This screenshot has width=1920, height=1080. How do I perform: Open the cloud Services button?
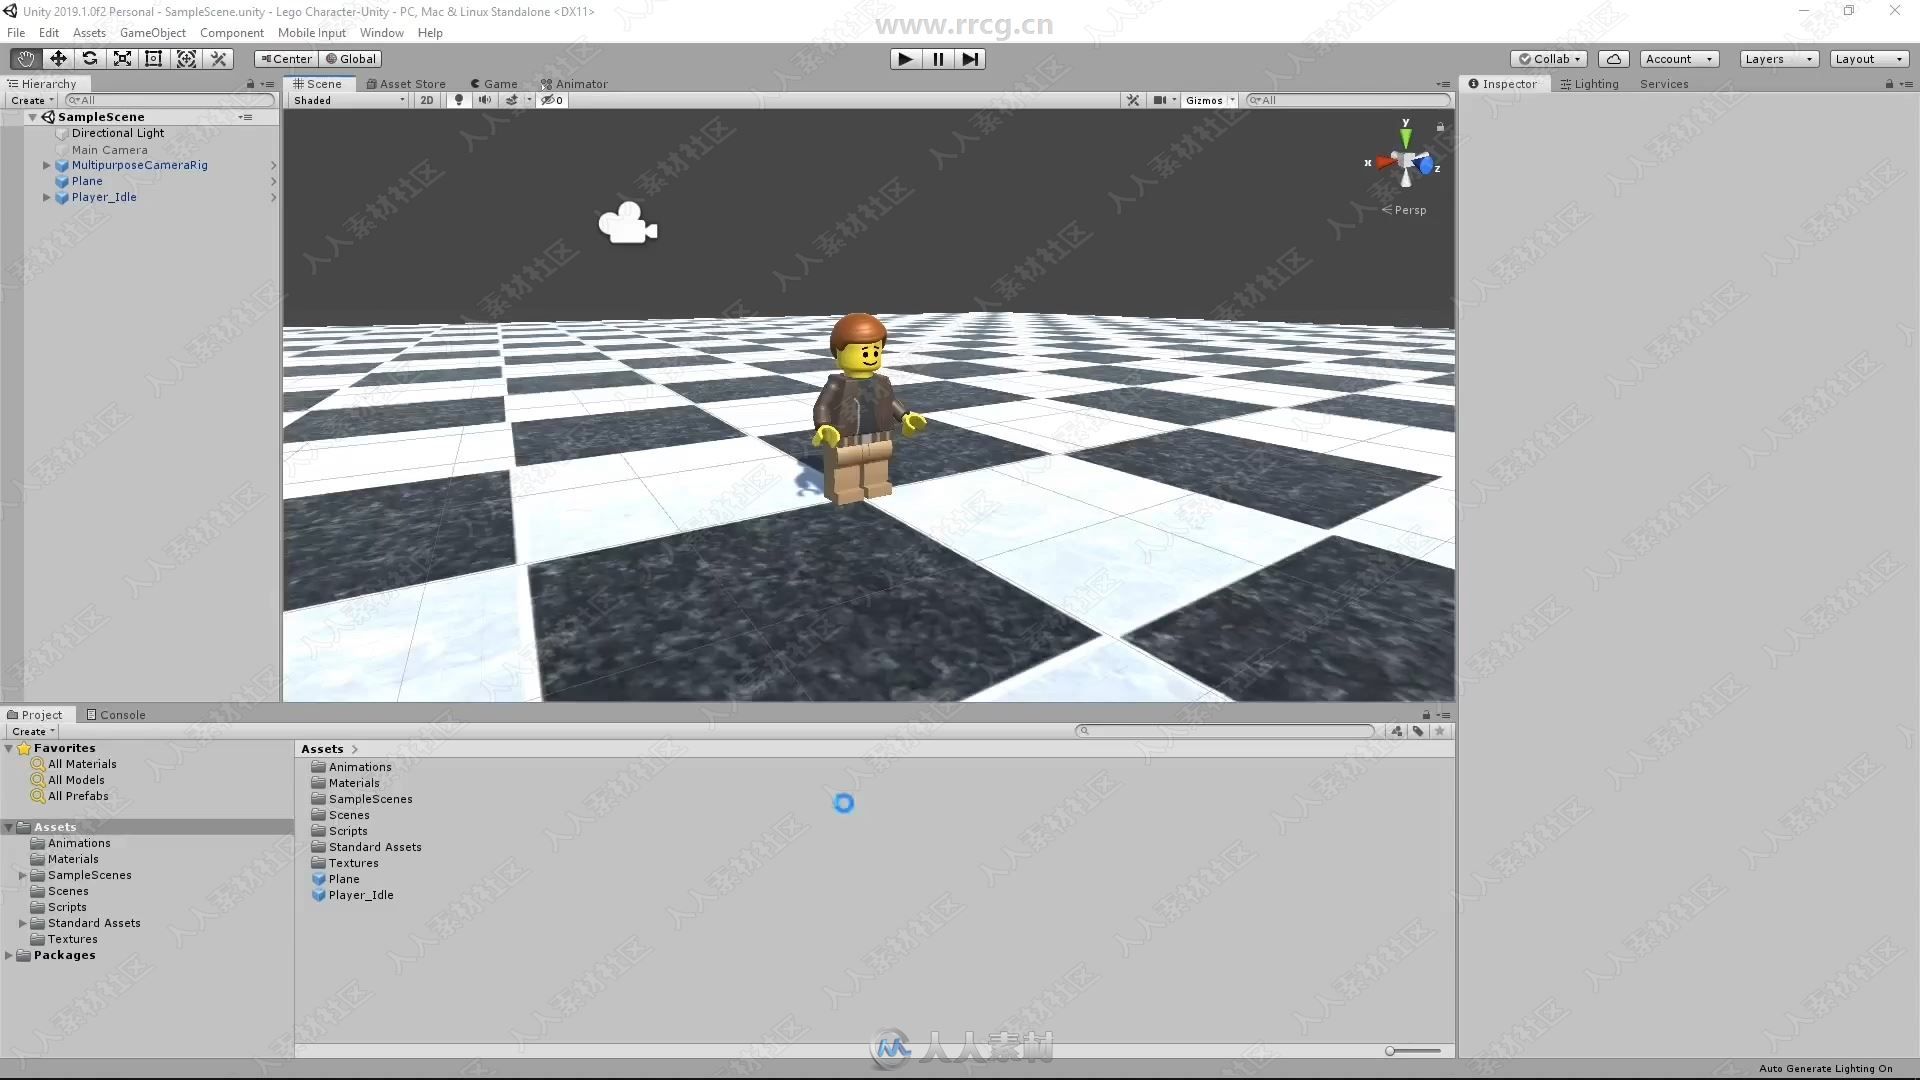point(1614,59)
